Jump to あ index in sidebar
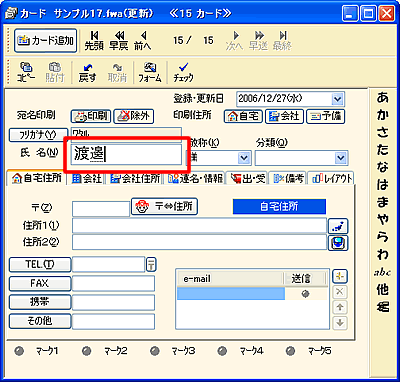This screenshot has width=400, height=382. [382, 98]
